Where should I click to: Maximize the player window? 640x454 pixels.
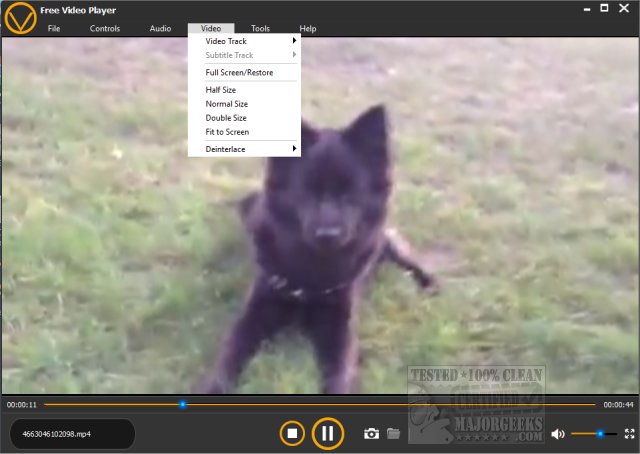point(604,8)
